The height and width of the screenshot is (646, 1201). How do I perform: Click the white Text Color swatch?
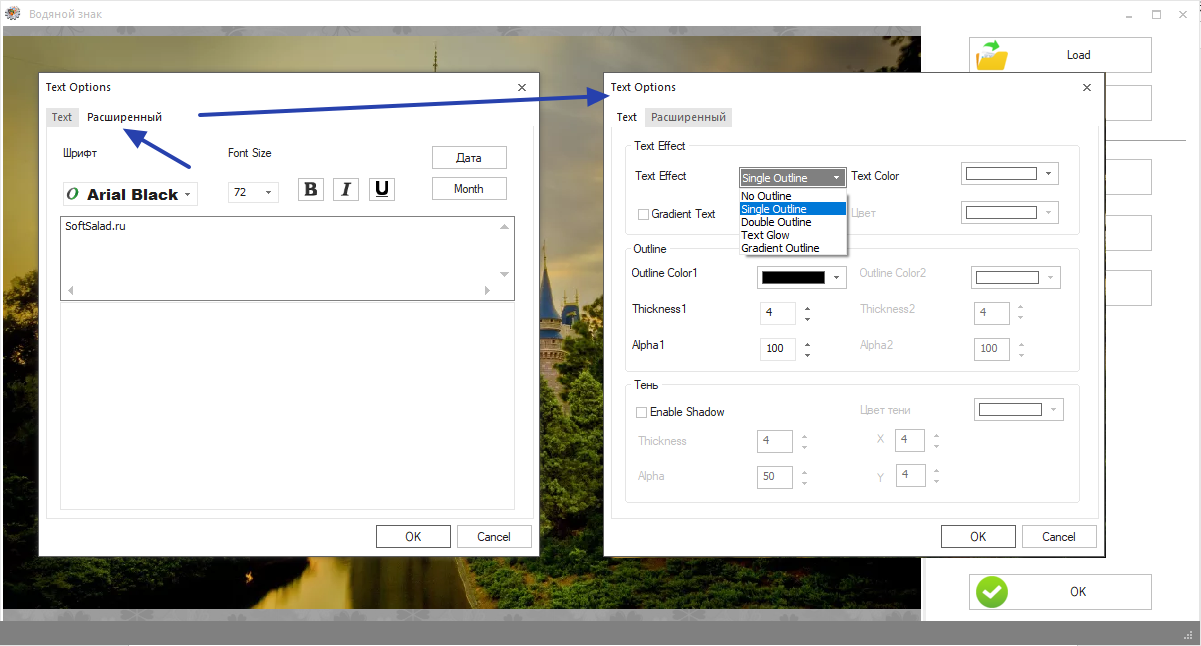(x=1001, y=174)
